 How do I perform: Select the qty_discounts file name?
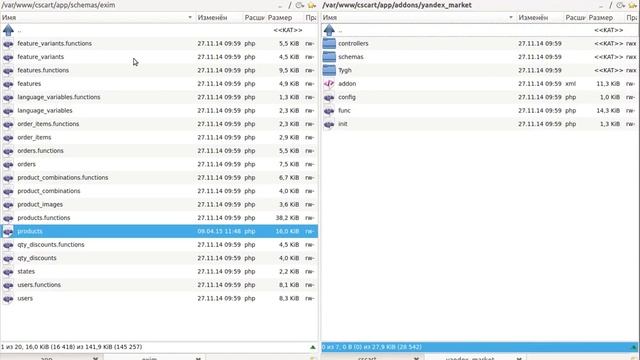point(37,258)
